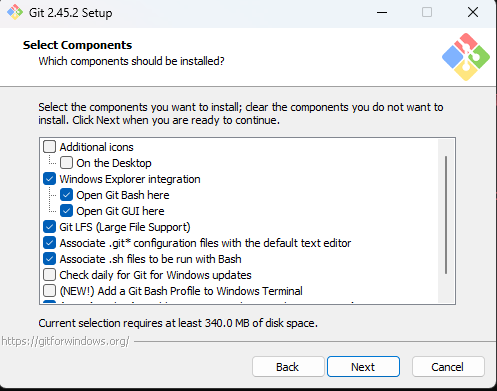Go Back to previous setup page
Image resolution: width=497 pixels, height=391 pixels.
coord(288,367)
